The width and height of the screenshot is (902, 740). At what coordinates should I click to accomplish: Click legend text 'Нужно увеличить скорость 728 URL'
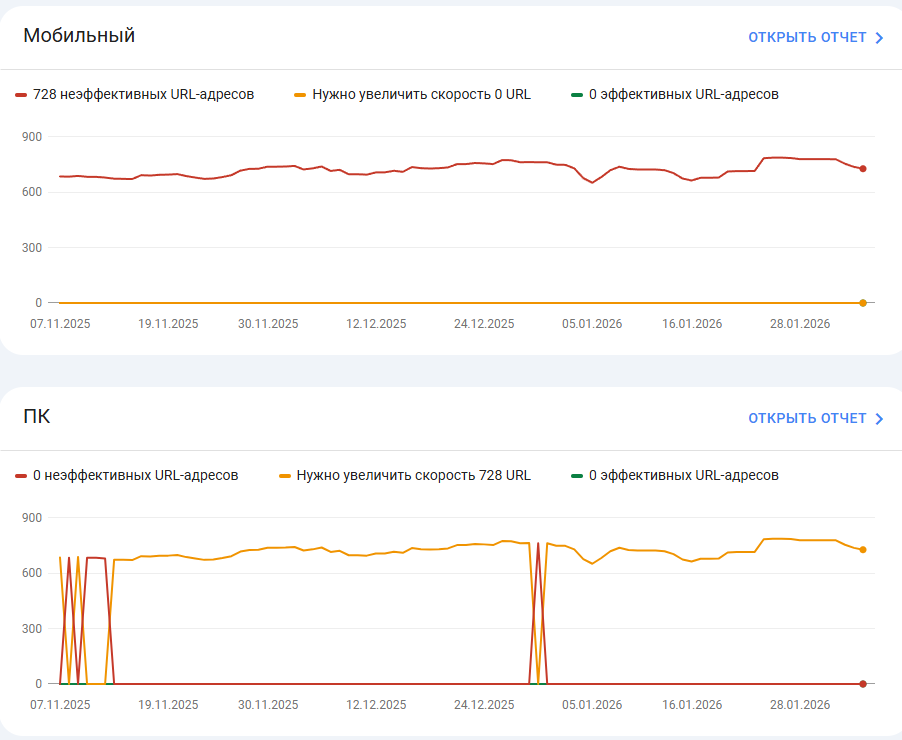pos(414,476)
